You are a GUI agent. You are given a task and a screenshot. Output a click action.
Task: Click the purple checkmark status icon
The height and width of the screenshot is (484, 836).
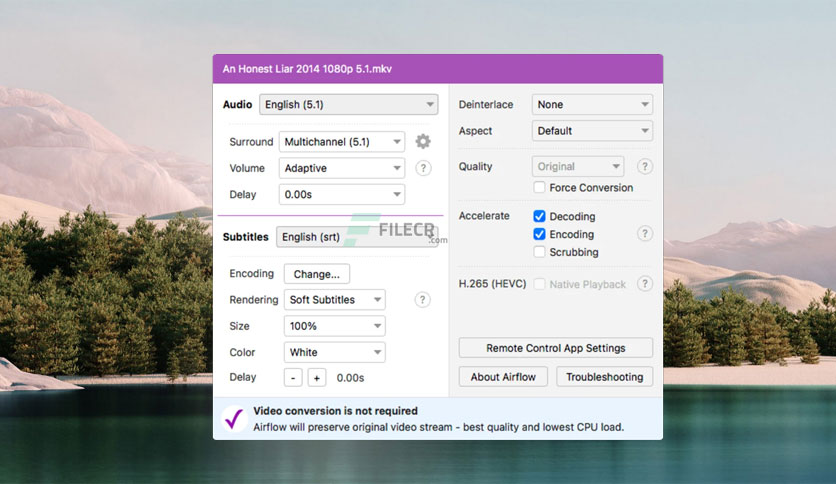pyautogui.click(x=234, y=418)
